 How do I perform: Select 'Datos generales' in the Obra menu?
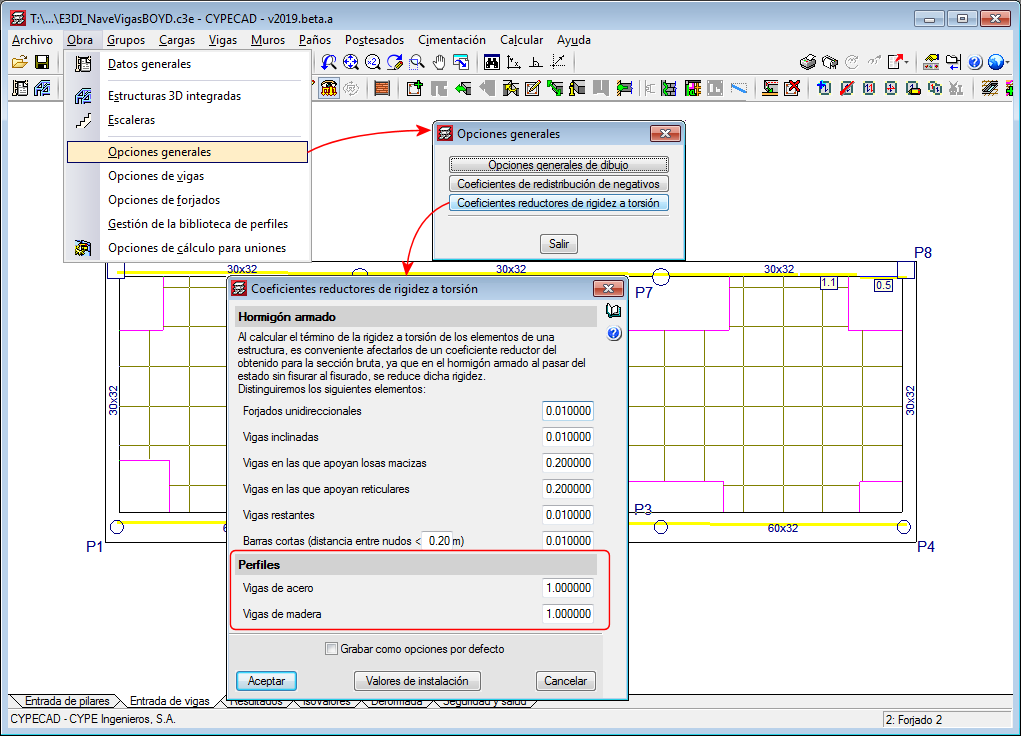(x=188, y=64)
